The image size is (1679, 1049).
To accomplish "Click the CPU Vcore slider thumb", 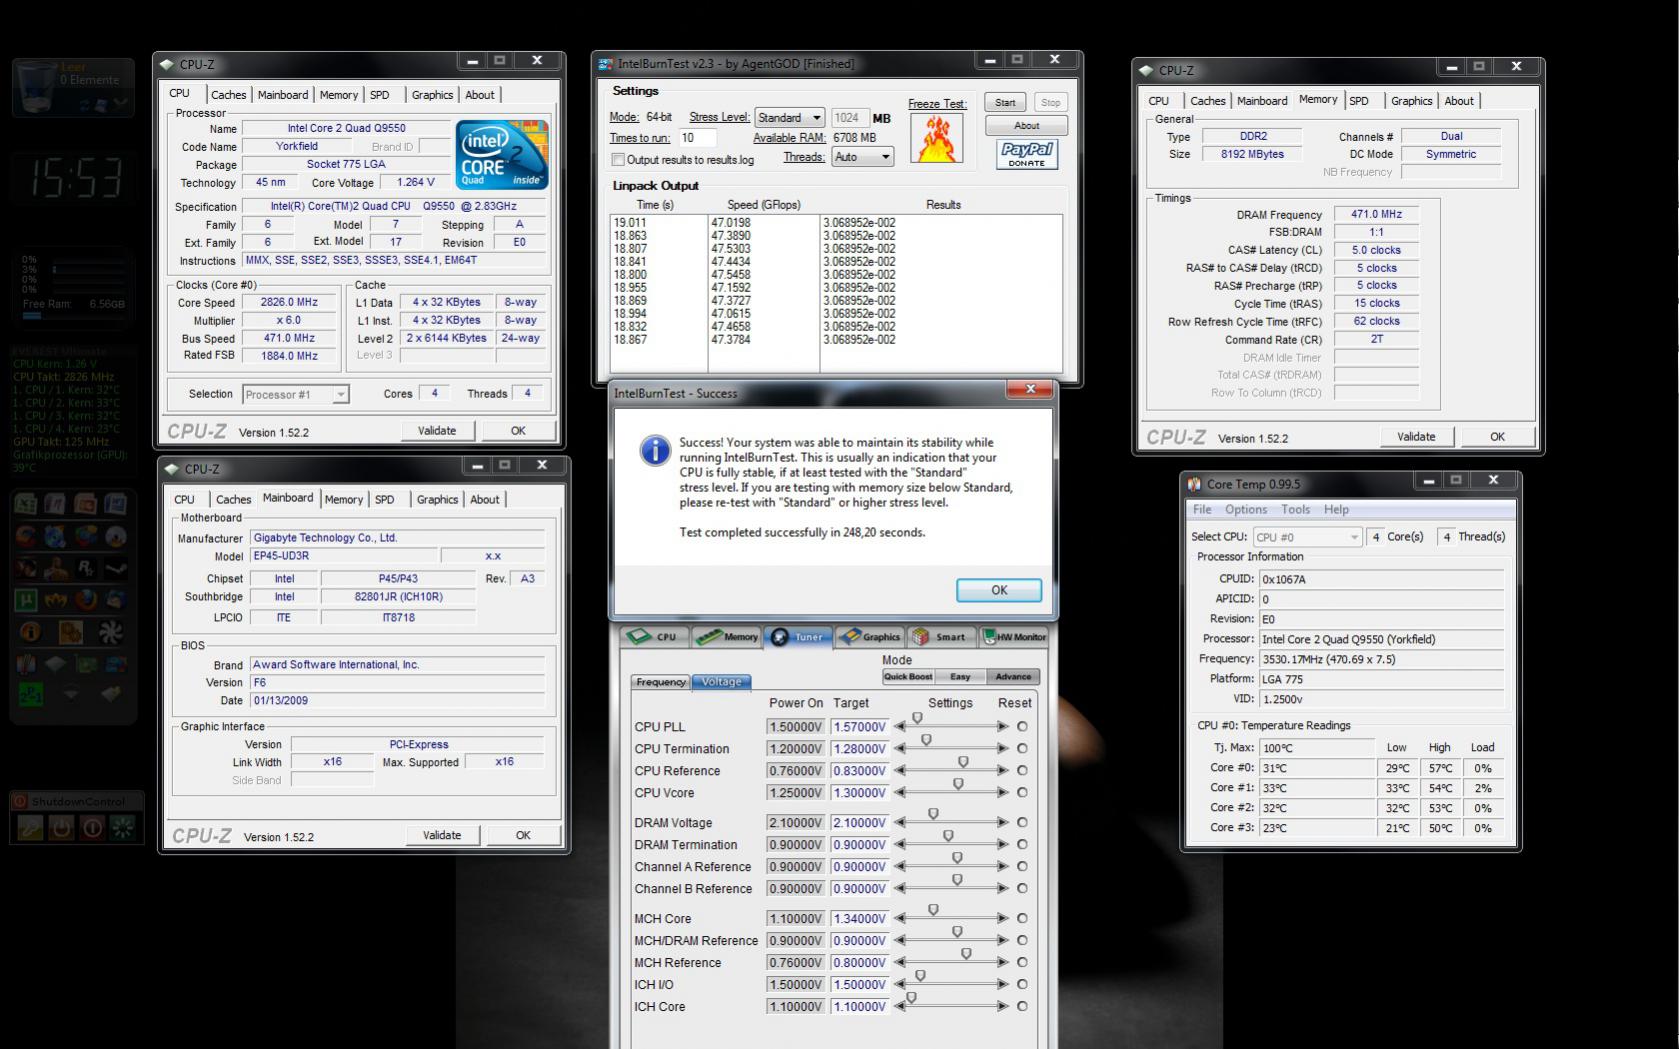I will [958, 785].
